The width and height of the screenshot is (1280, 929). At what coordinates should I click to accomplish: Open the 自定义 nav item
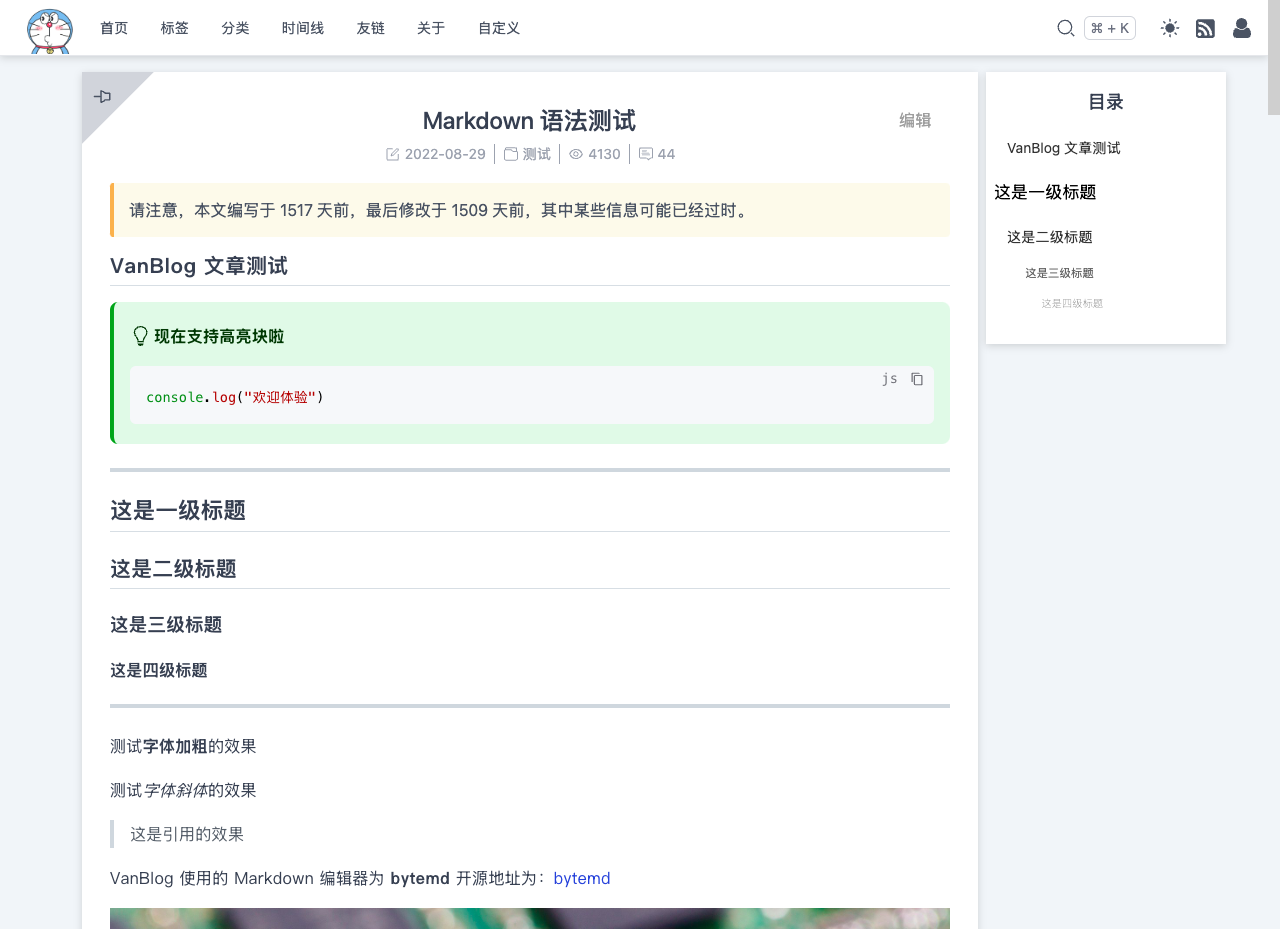(499, 28)
